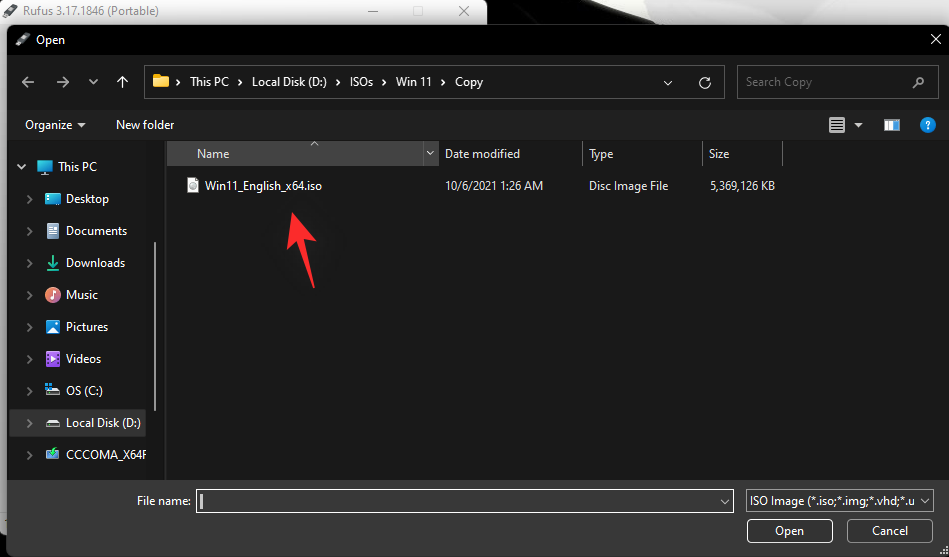Go back to previous folder
Screen dimensions: 949x557
(x=28, y=82)
